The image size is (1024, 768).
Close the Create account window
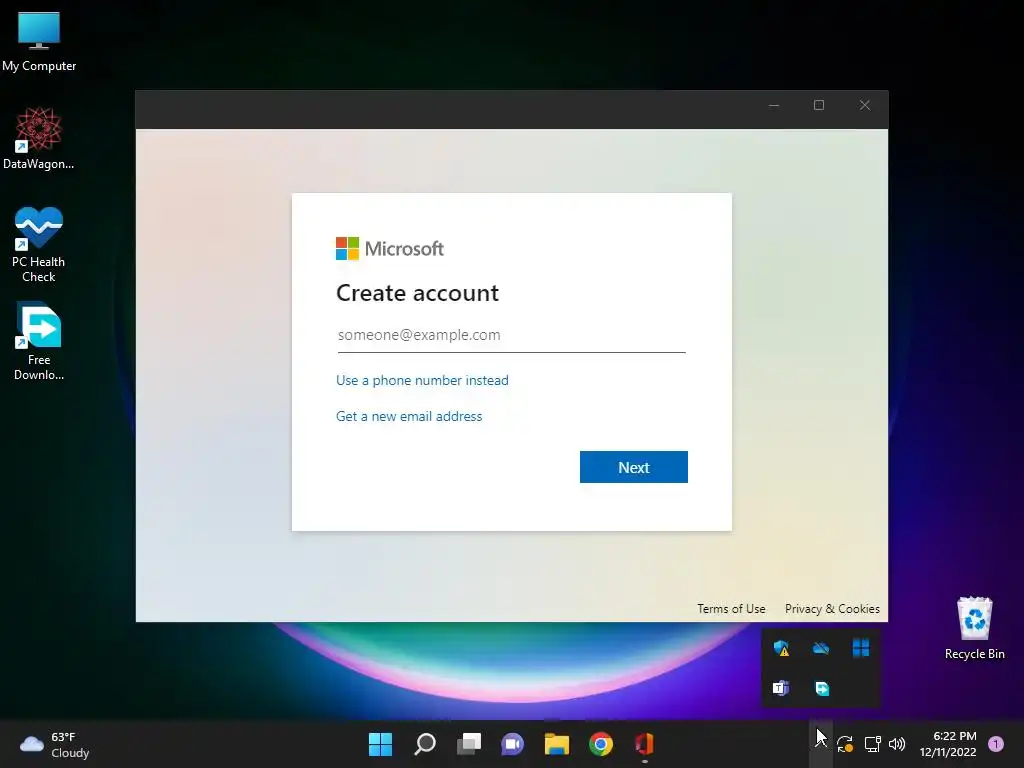click(865, 105)
